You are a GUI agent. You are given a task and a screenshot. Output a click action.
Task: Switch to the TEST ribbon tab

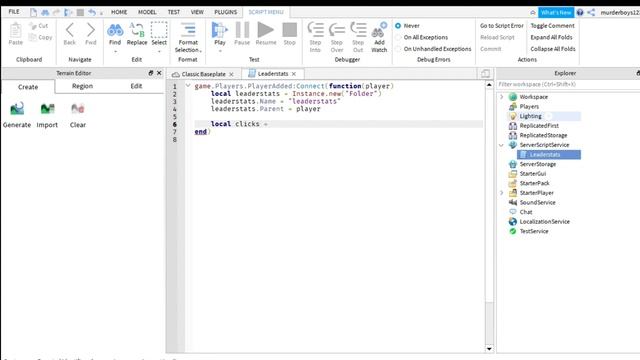(174, 12)
